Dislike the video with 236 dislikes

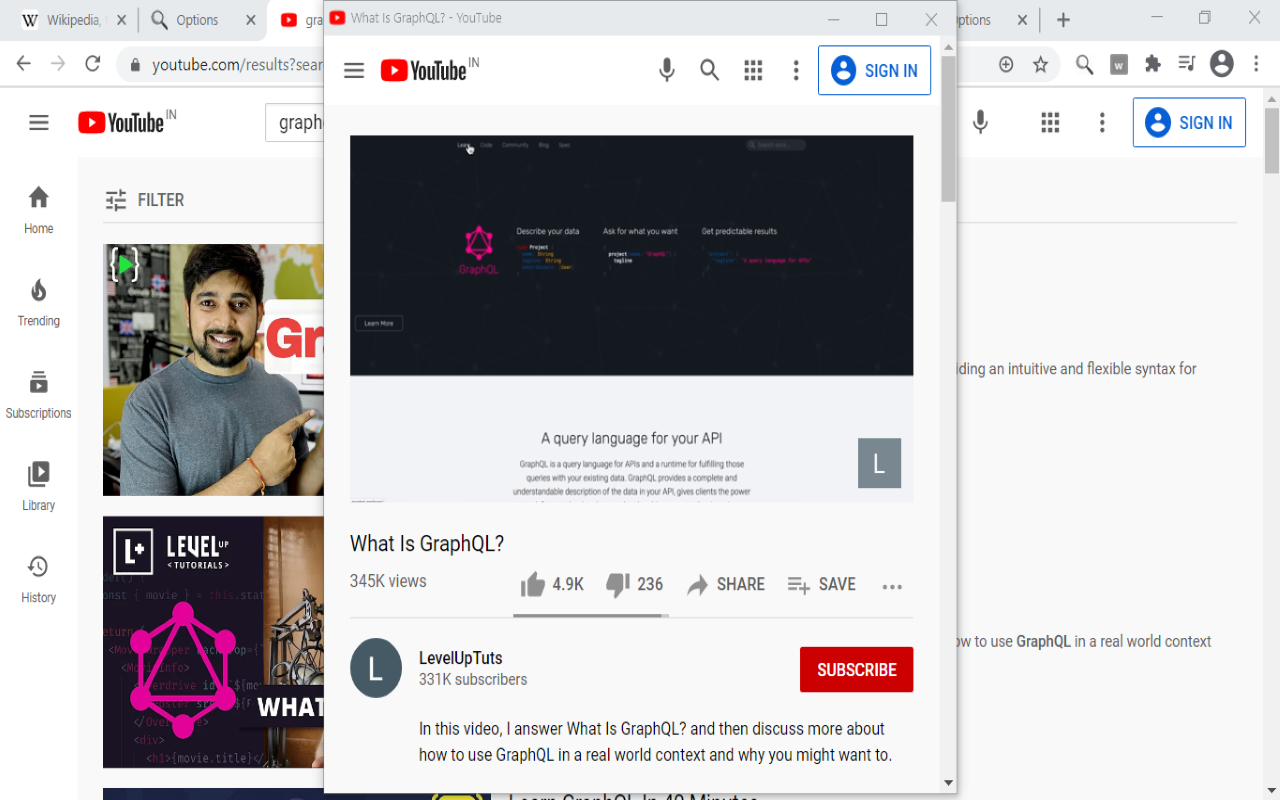tap(635, 585)
